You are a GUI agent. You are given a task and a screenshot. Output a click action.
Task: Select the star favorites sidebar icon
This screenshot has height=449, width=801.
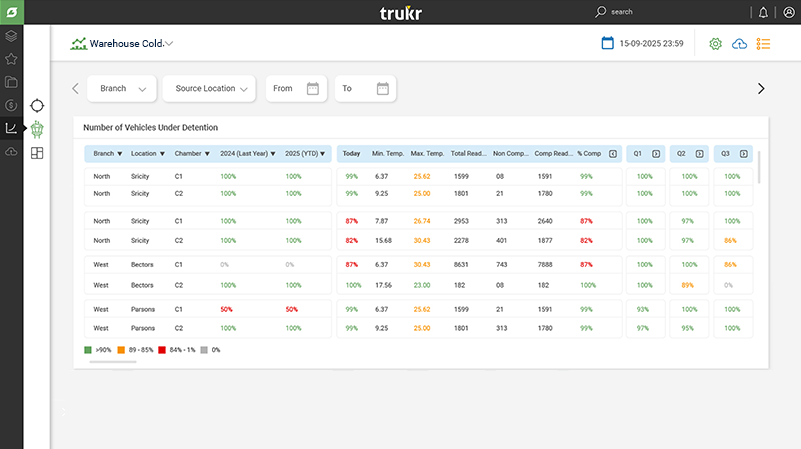(11, 59)
